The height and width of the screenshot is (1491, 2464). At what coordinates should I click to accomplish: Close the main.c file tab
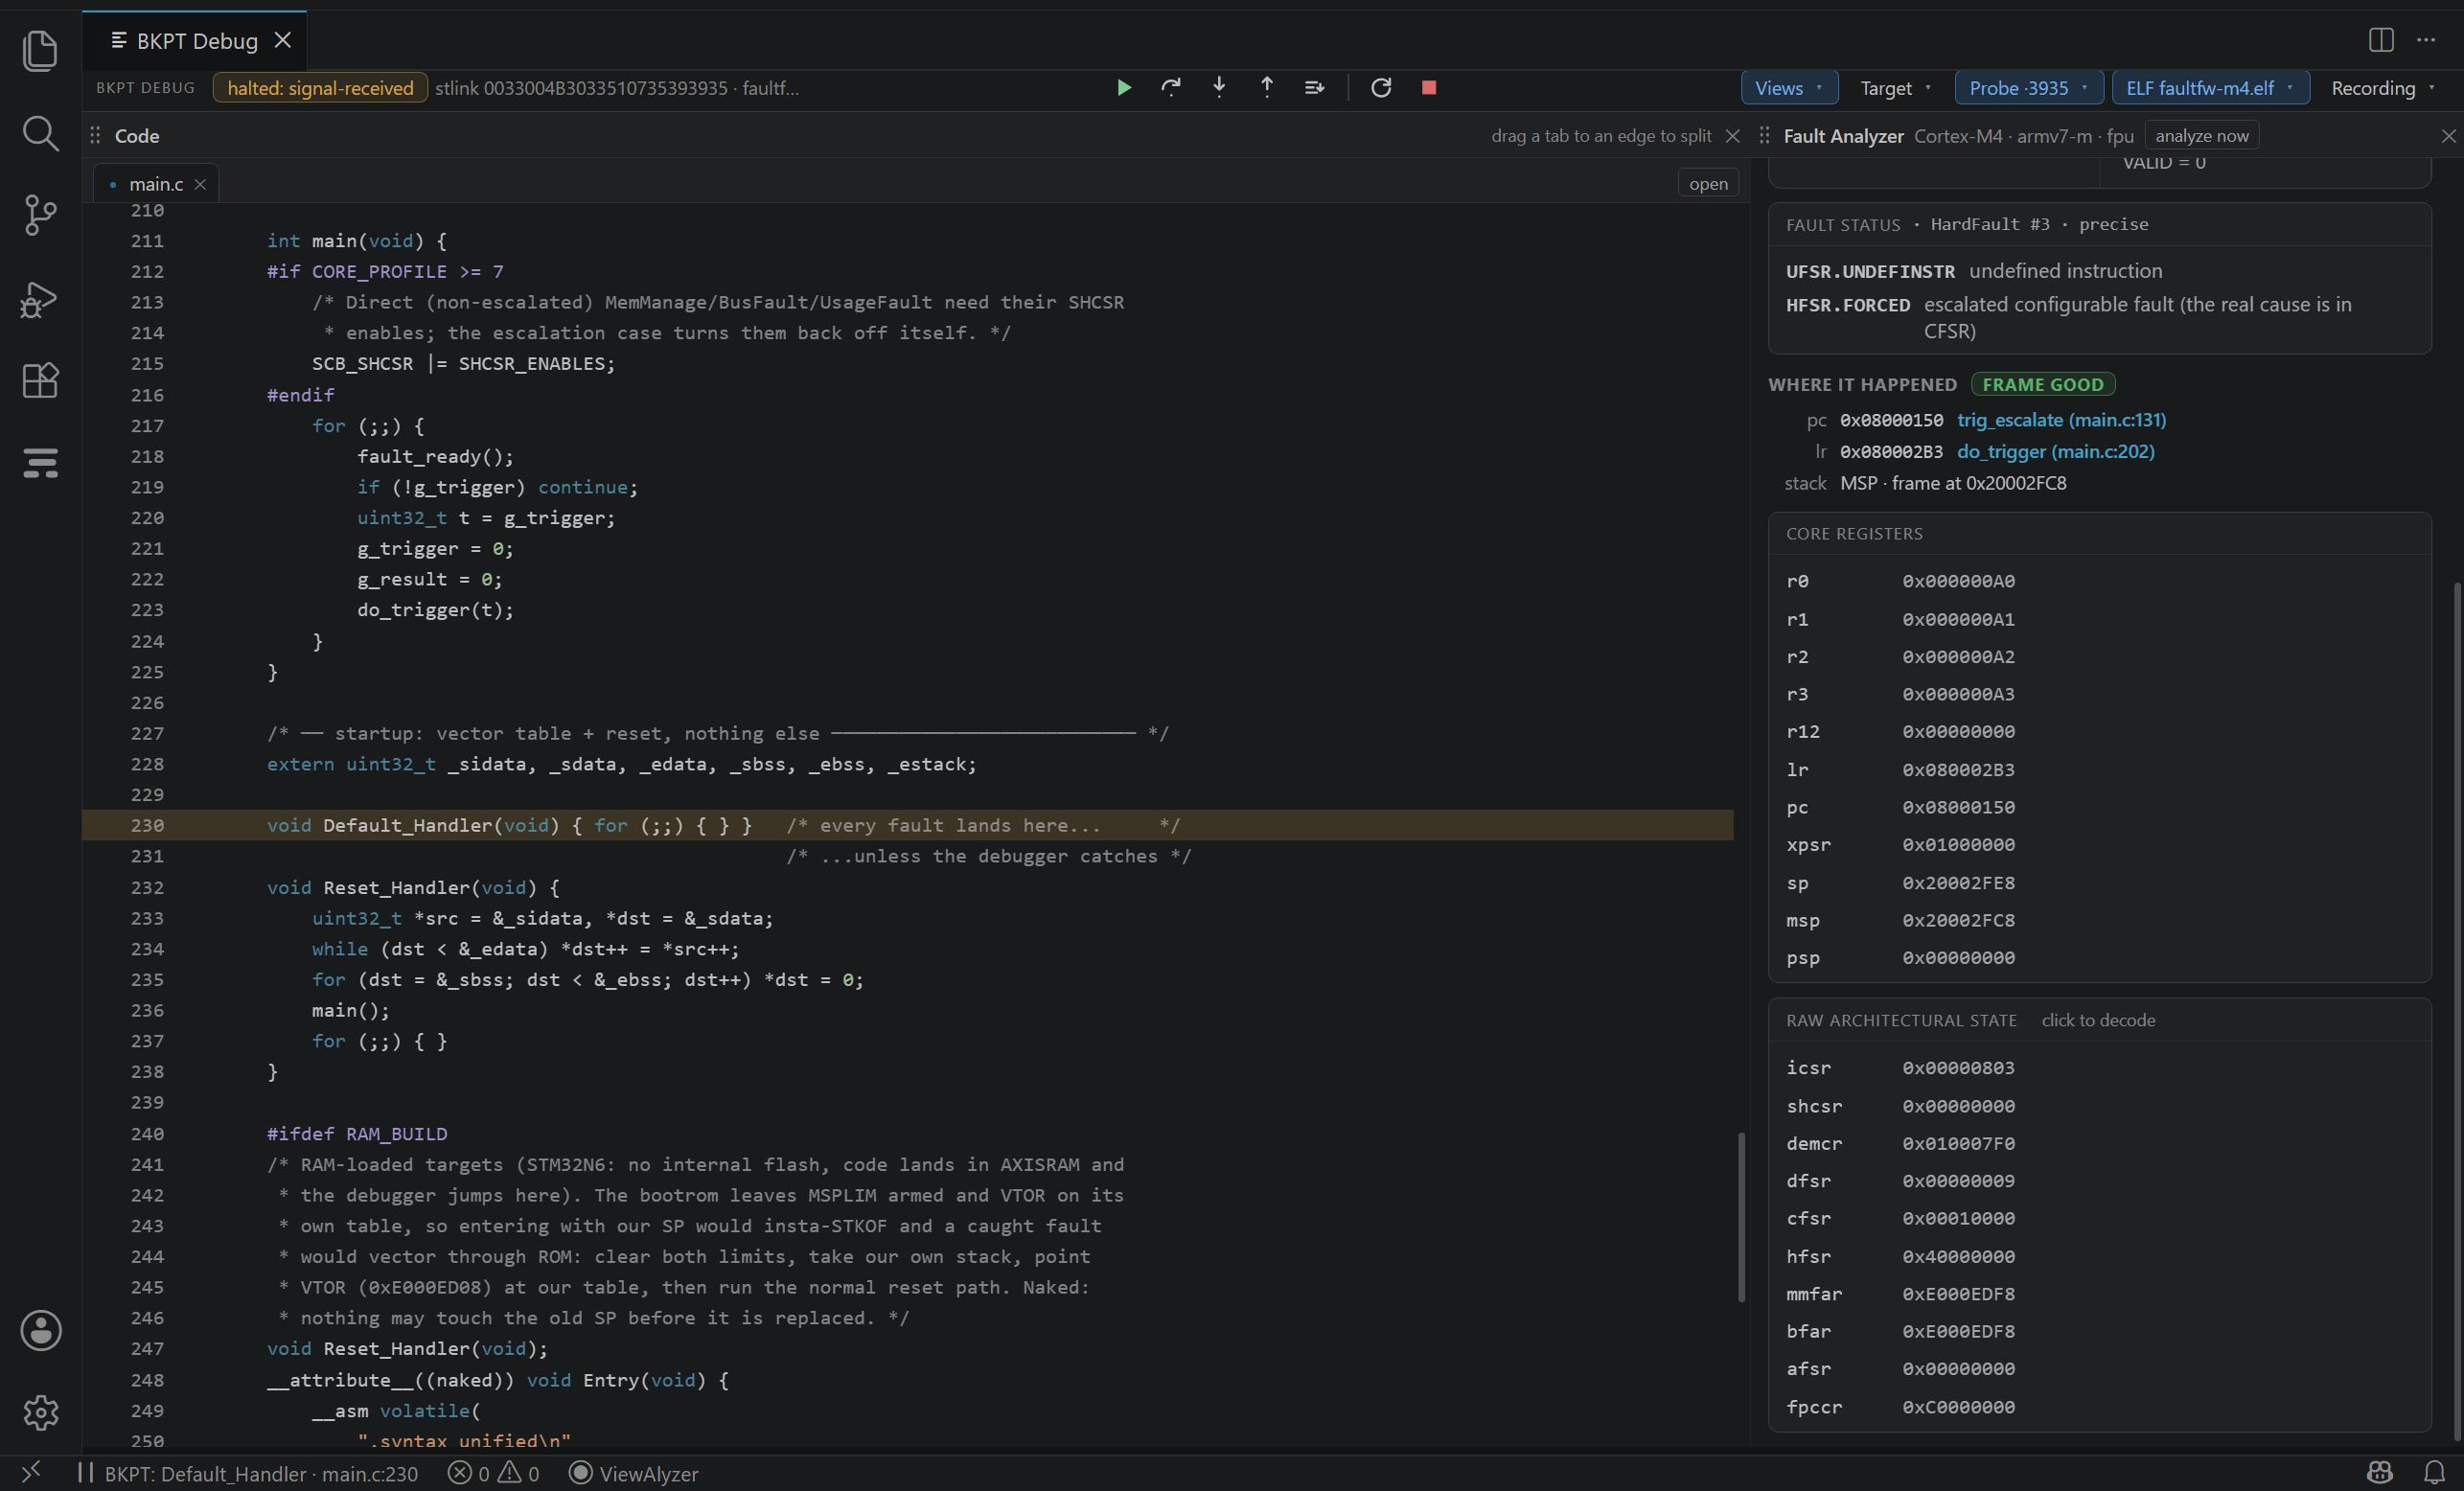tap(200, 184)
